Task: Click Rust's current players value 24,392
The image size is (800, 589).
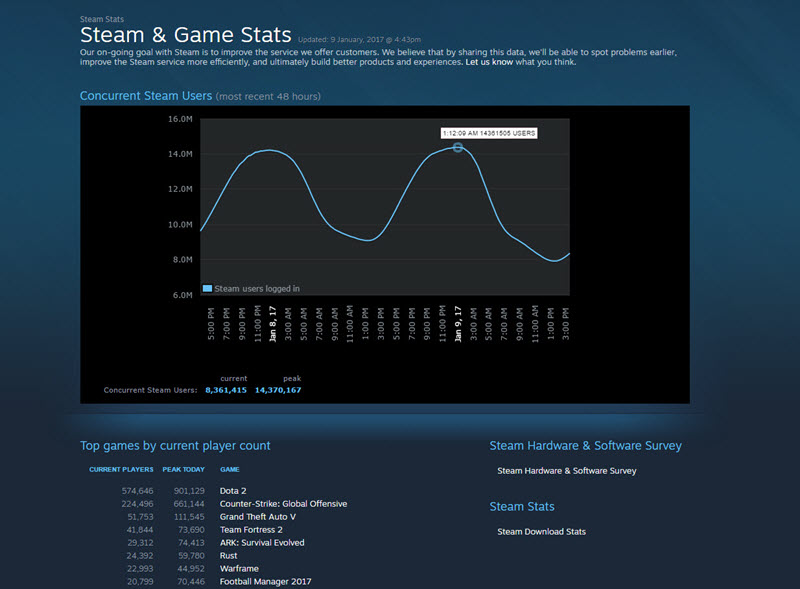Action: [140, 556]
